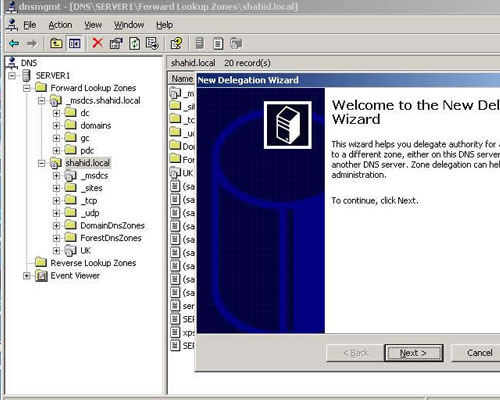Viewport: 500px width, 400px height.
Task: Click the Forward arrow toolbar icon
Action: (x=32, y=43)
